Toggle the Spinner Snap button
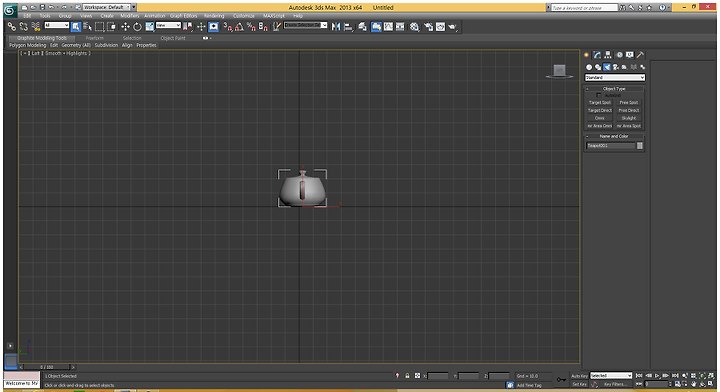The image size is (720, 392). 263,27
